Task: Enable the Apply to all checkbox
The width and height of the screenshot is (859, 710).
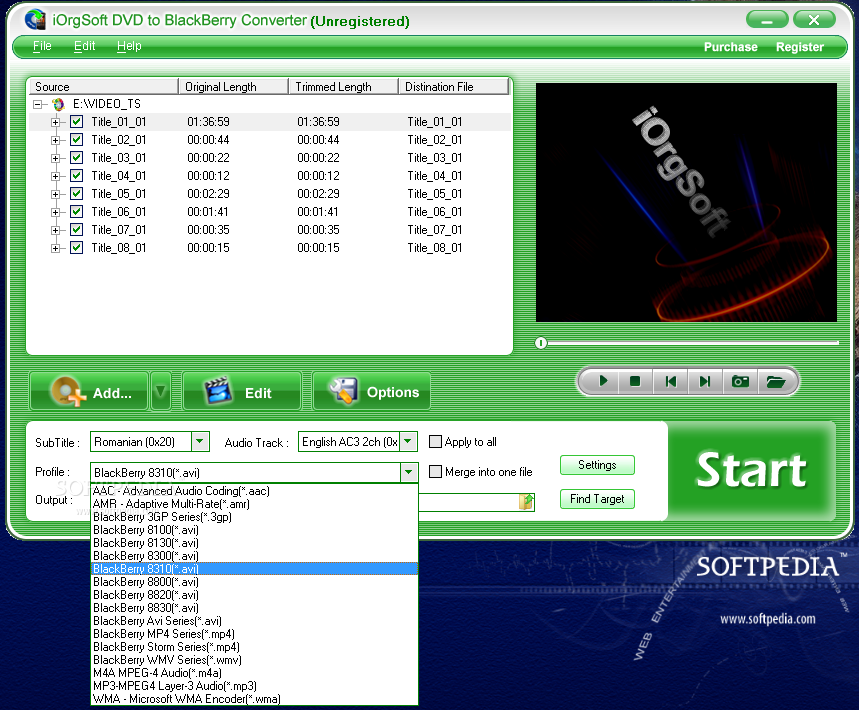Action: [435, 442]
